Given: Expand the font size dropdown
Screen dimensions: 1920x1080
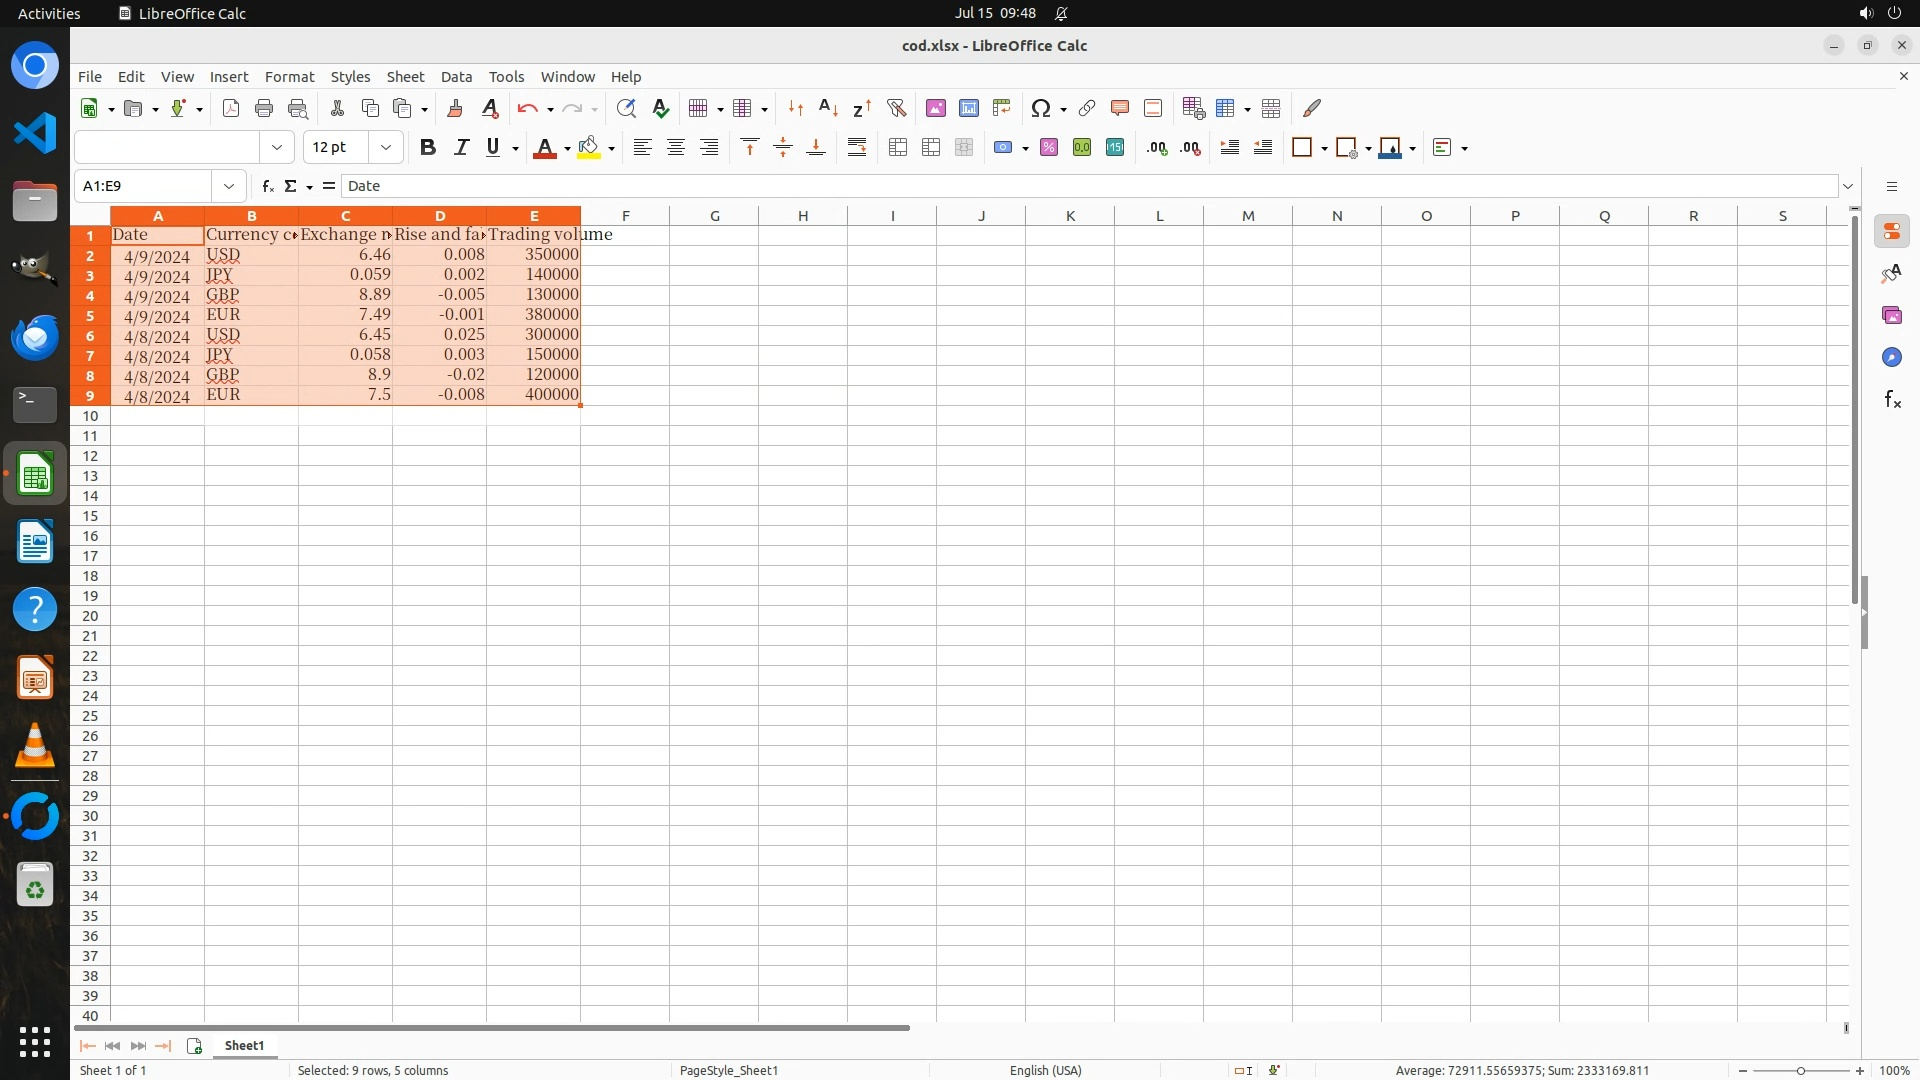Looking at the screenshot, I should (x=386, y=148).
